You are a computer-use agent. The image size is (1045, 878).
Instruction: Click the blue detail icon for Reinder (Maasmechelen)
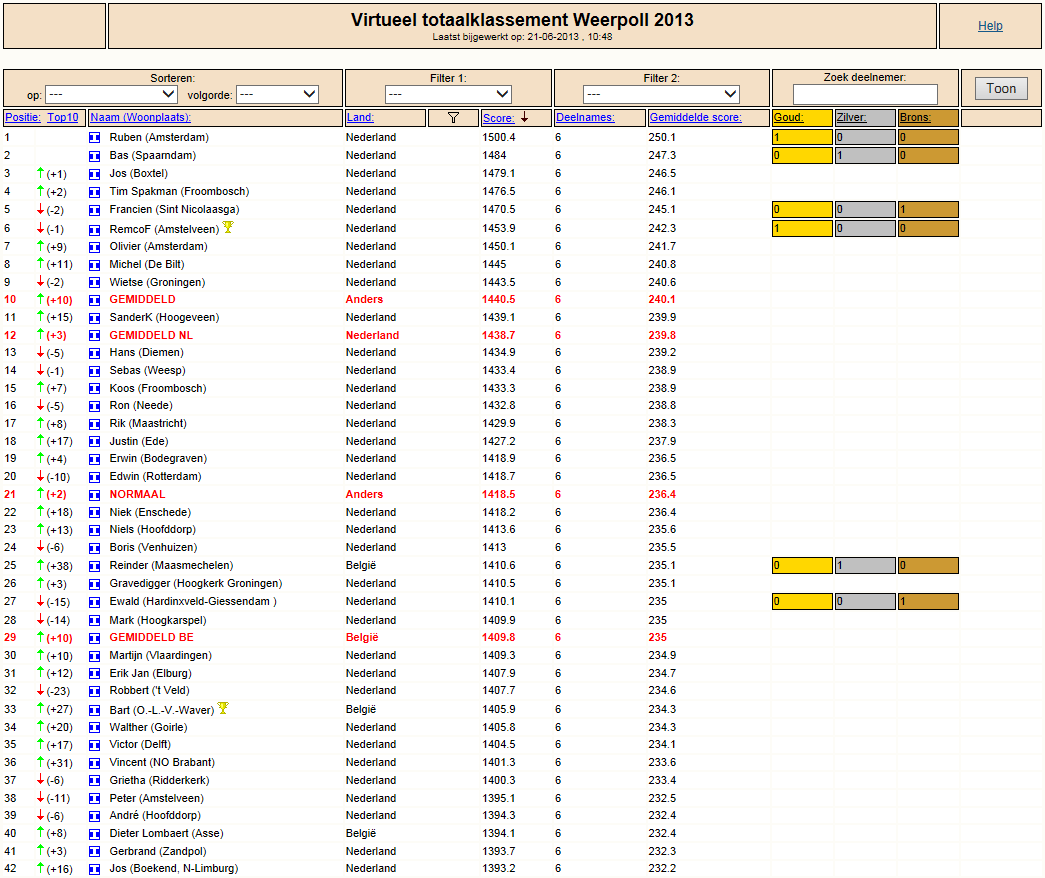pos(95,566)
